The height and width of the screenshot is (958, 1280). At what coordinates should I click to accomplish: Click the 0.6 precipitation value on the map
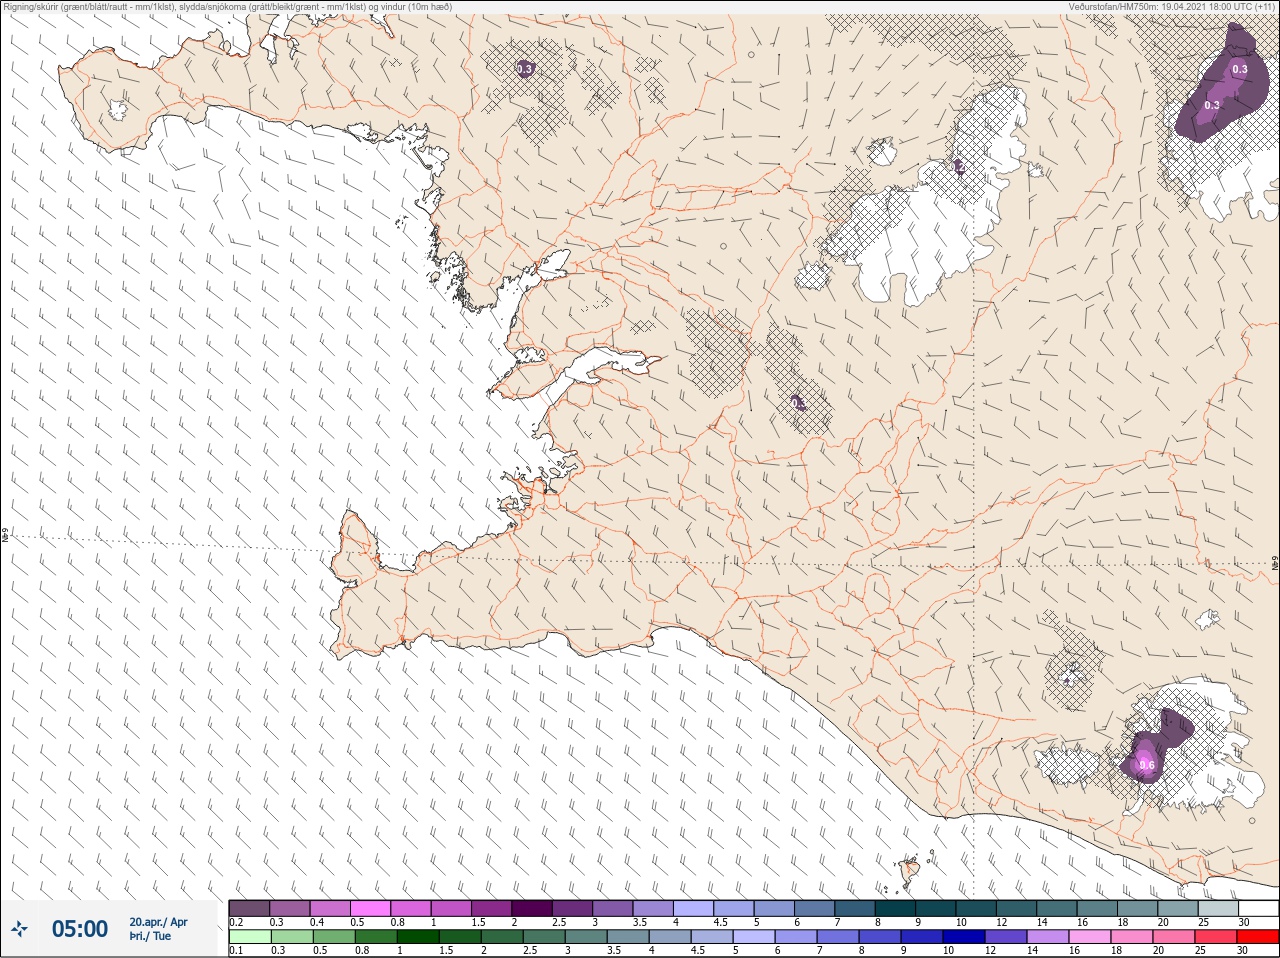tap(1147, 766)
